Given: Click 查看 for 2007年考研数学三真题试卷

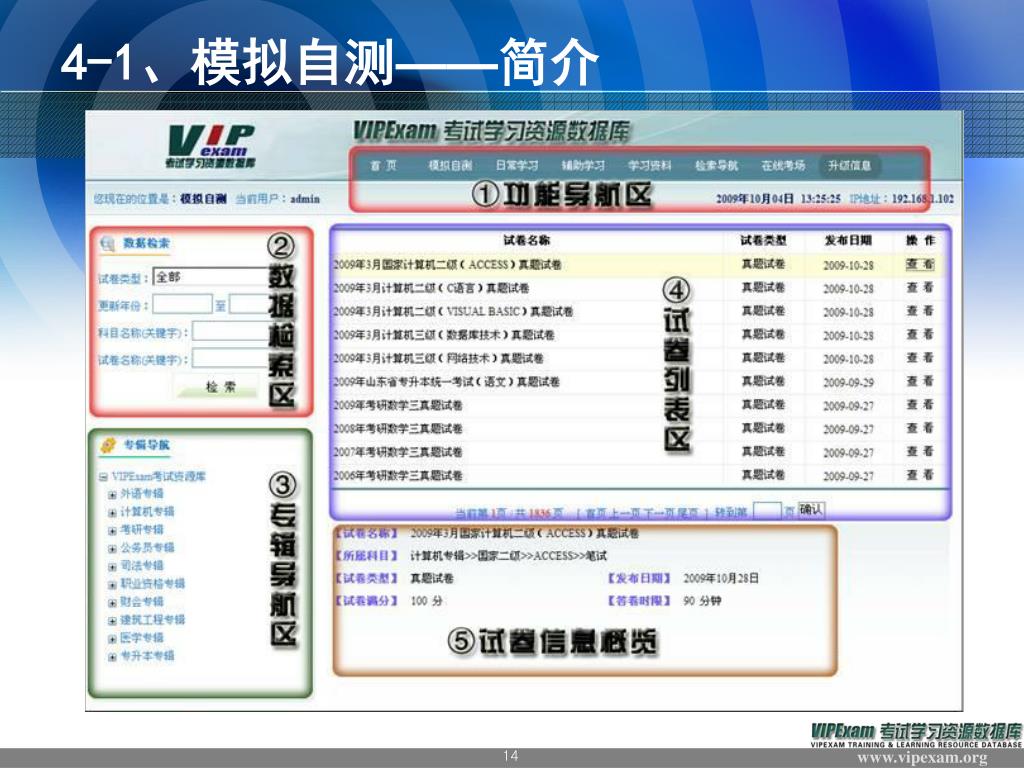Looking at the screenshot, I should point(920,452).
